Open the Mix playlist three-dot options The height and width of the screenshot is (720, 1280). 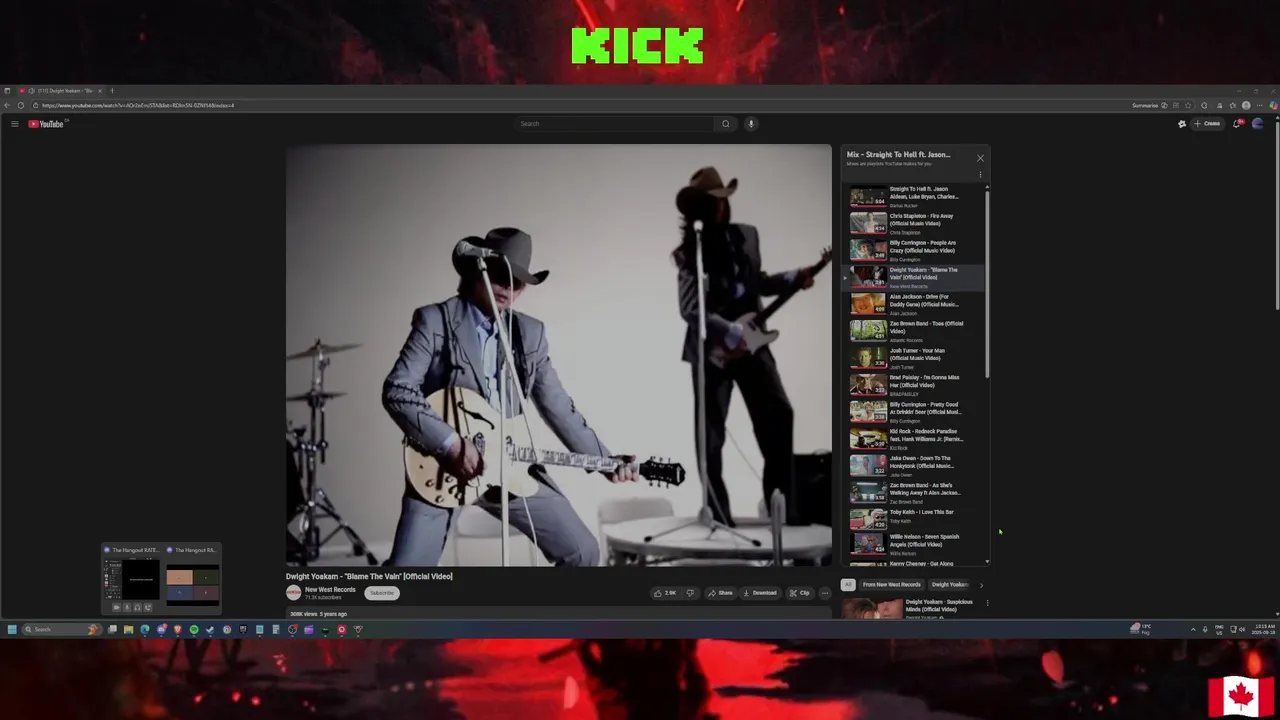[x=980, y=174]
